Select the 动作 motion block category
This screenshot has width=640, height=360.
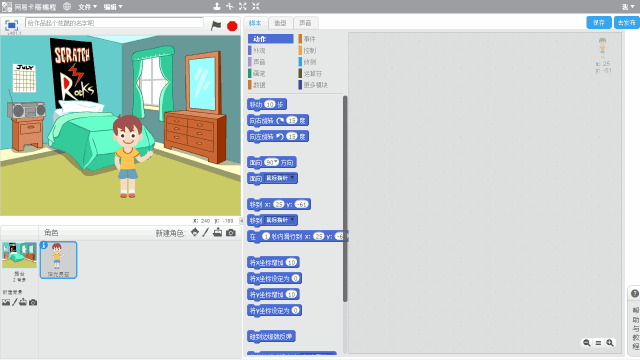[x=271, y=39]
